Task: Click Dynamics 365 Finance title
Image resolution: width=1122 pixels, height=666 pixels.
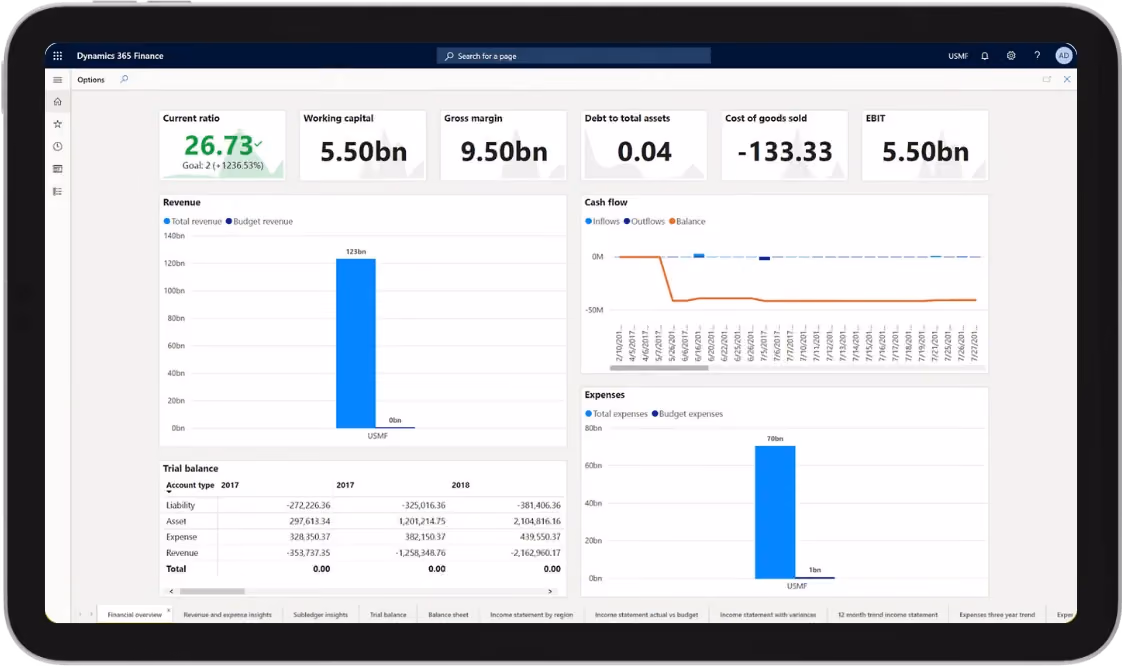Action: 120,56
